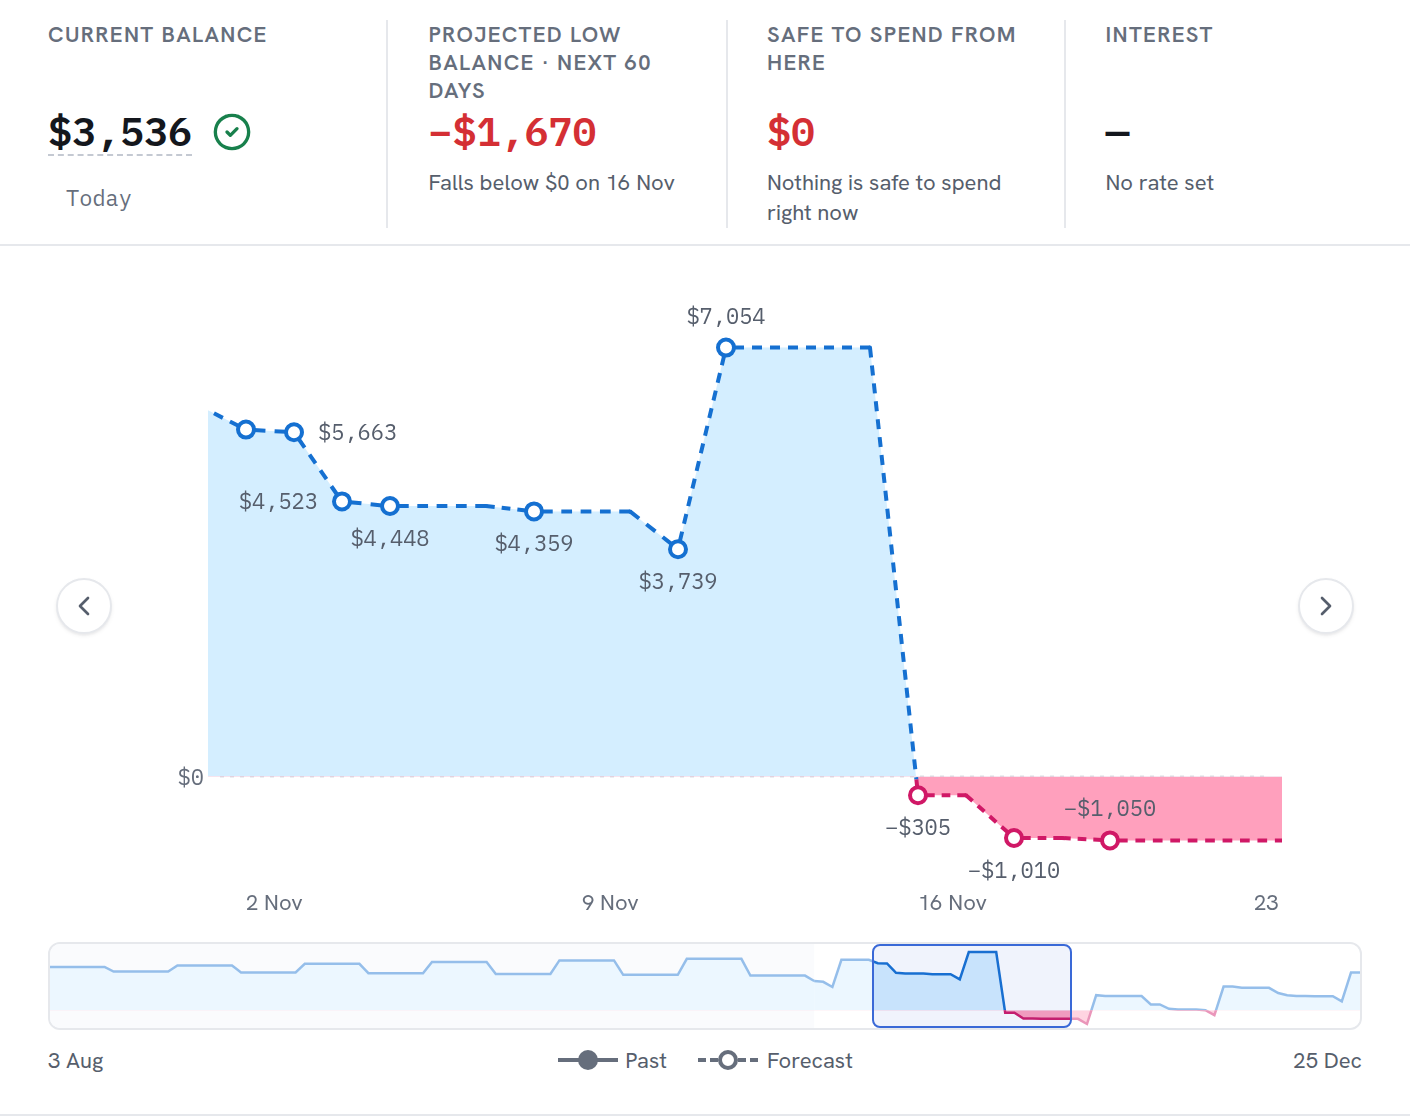Image resolution: width=1410 pixels, height=1116 pixels.
Task: Select the $5,663 forecast data point
Action: click(294, 433)
